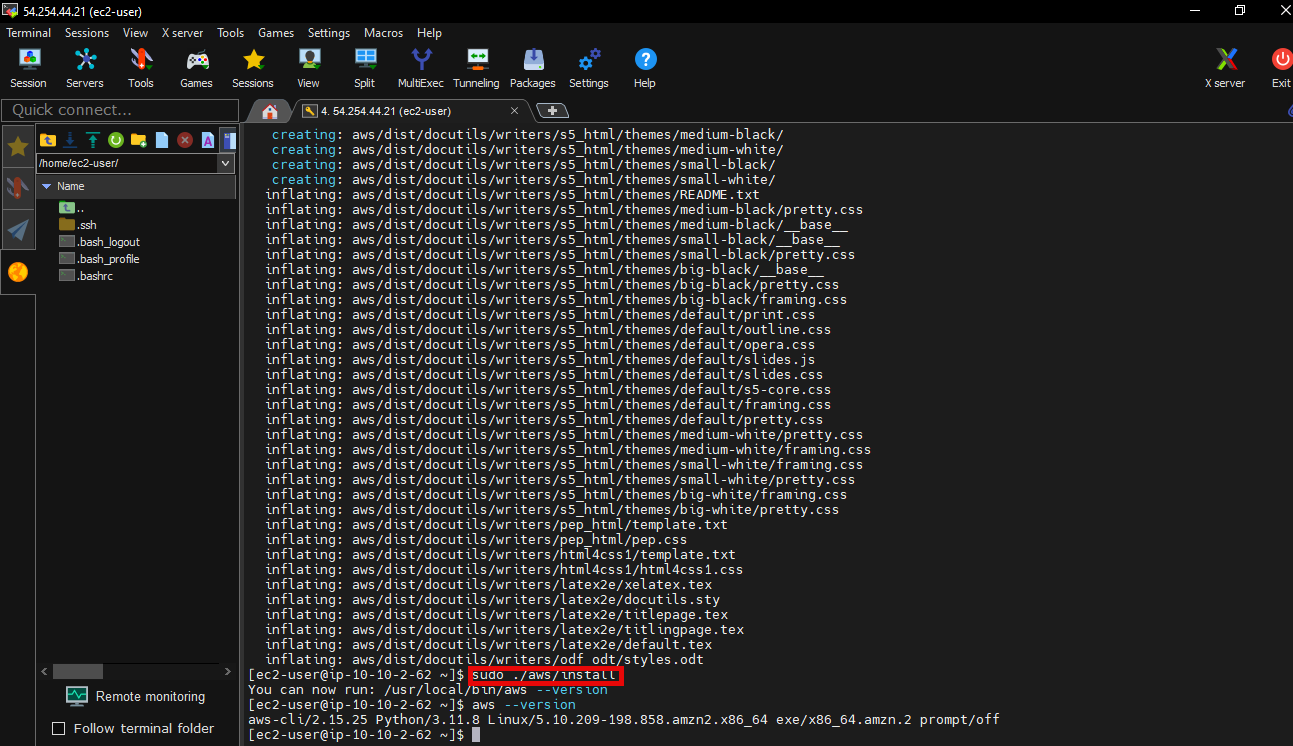The image size is (1293, 746).
Task: Expand the remote path dropdown arrow
Action: (226, 163)
